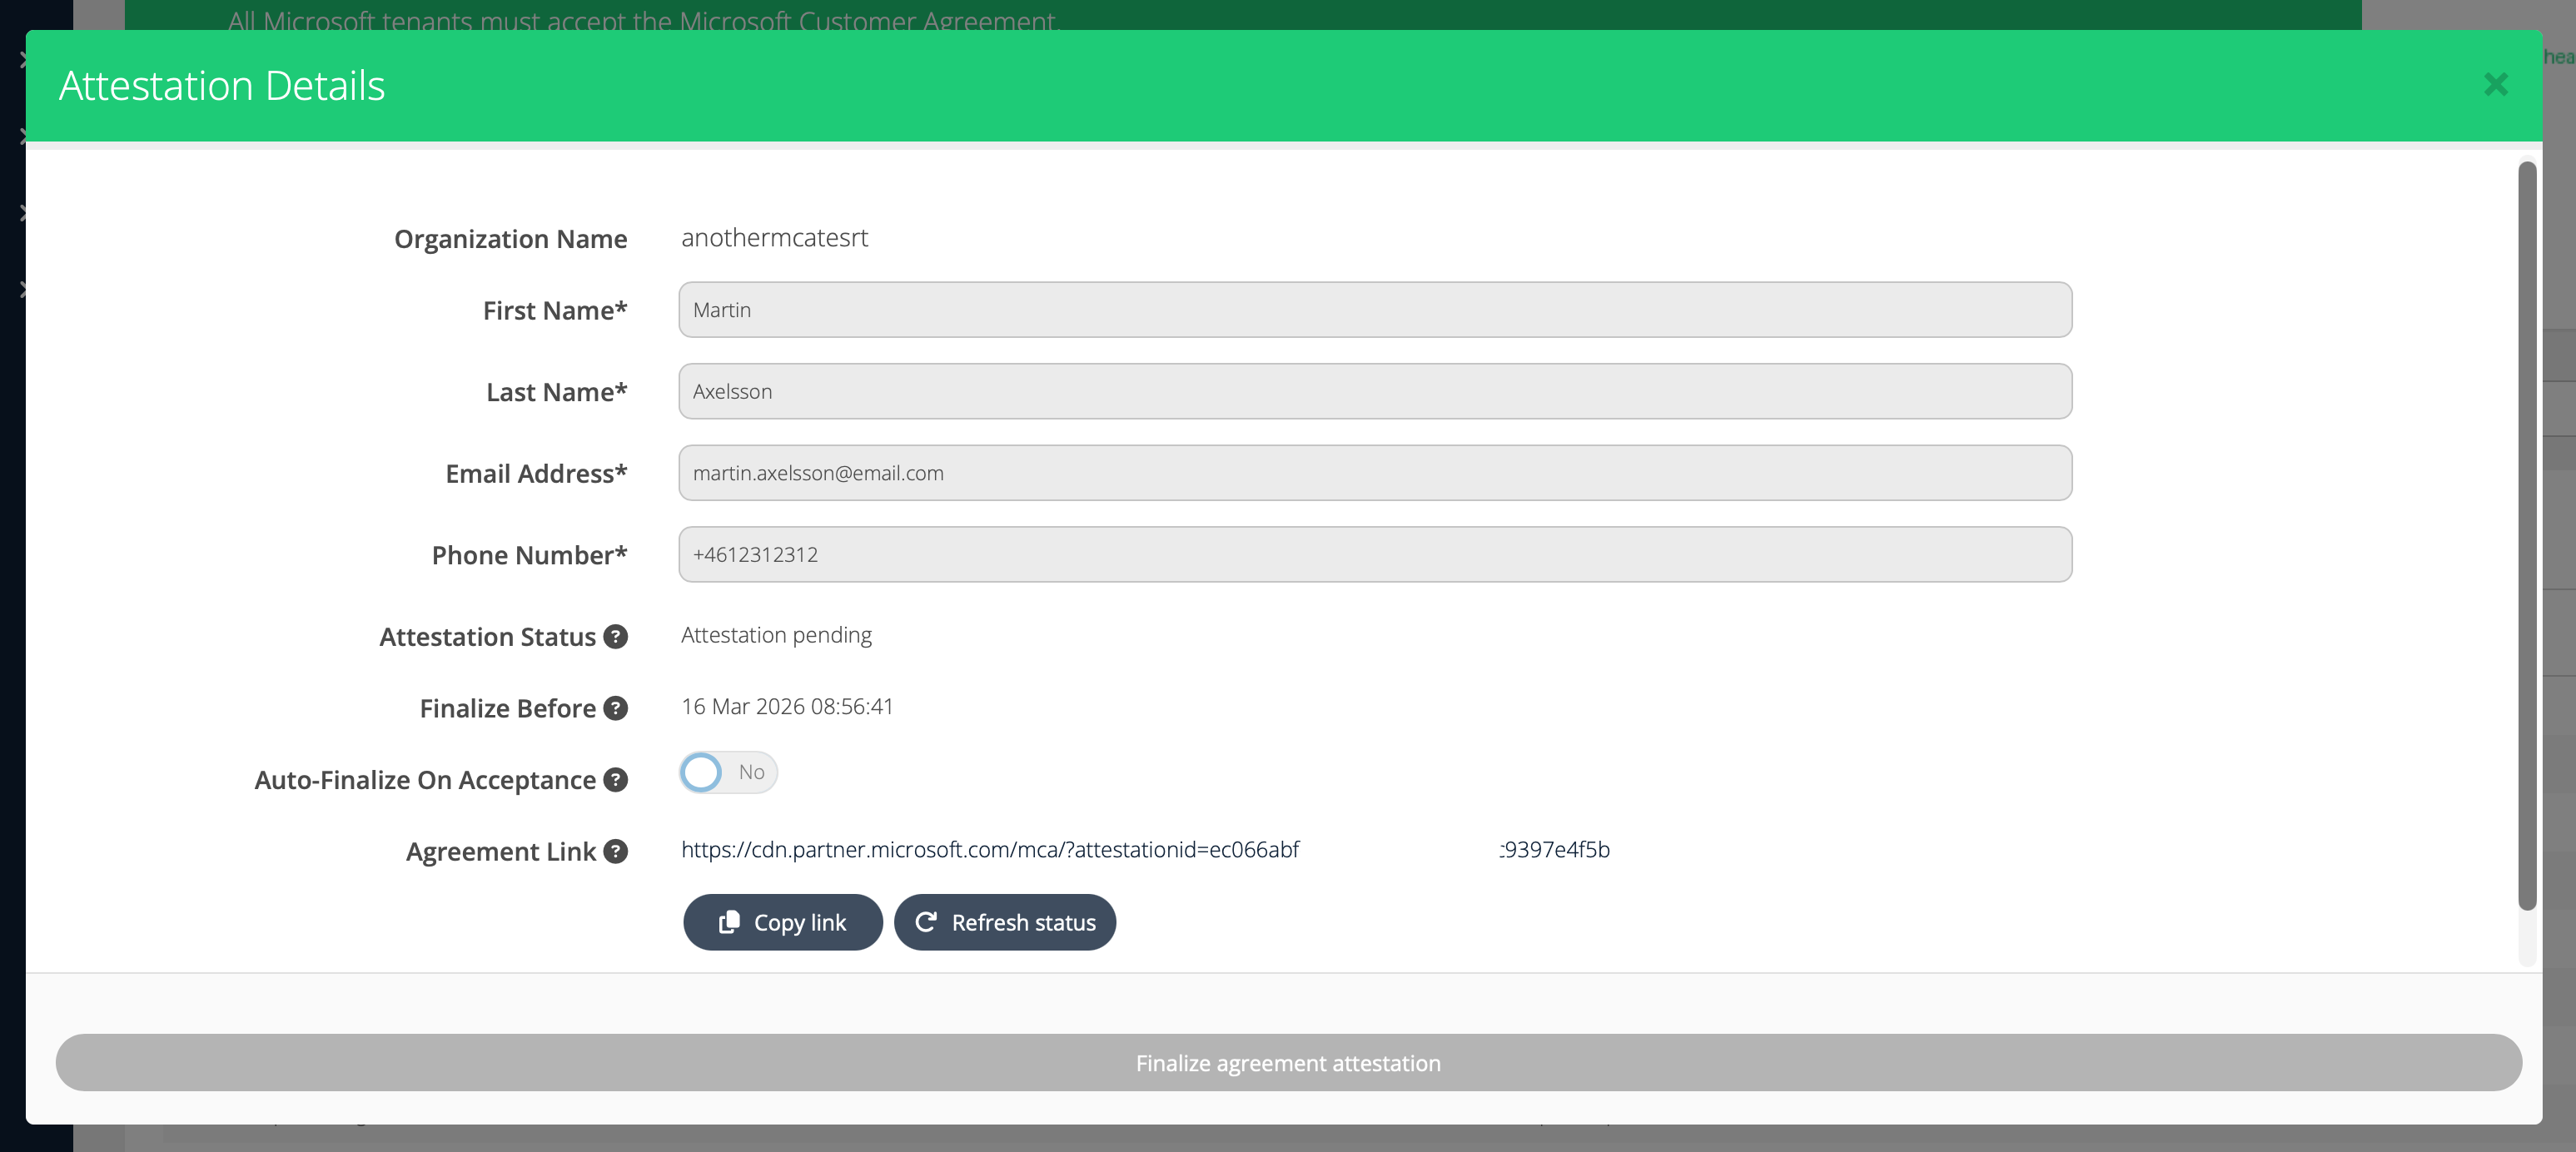The width and height of the screenshot is (2576, 1152).
Task: Open the Auto-Finalize On Acceptance help icon
Action: 616,780
